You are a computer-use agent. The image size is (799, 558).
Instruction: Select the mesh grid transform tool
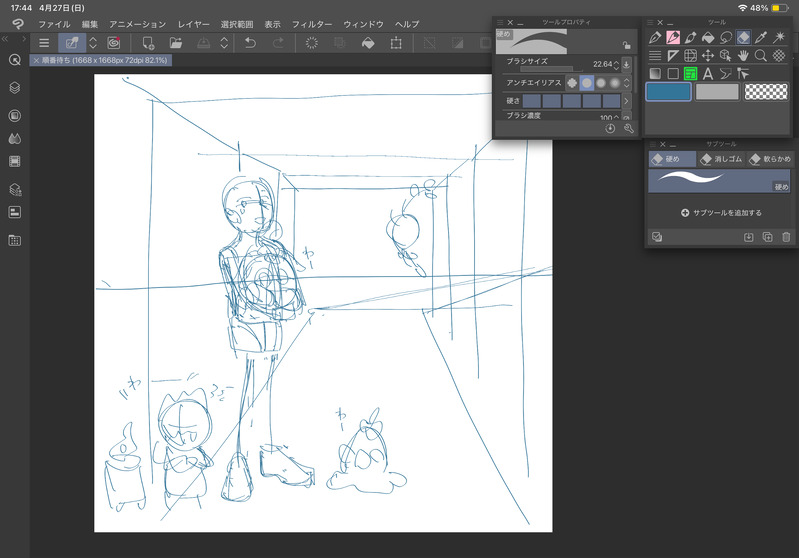690,56
